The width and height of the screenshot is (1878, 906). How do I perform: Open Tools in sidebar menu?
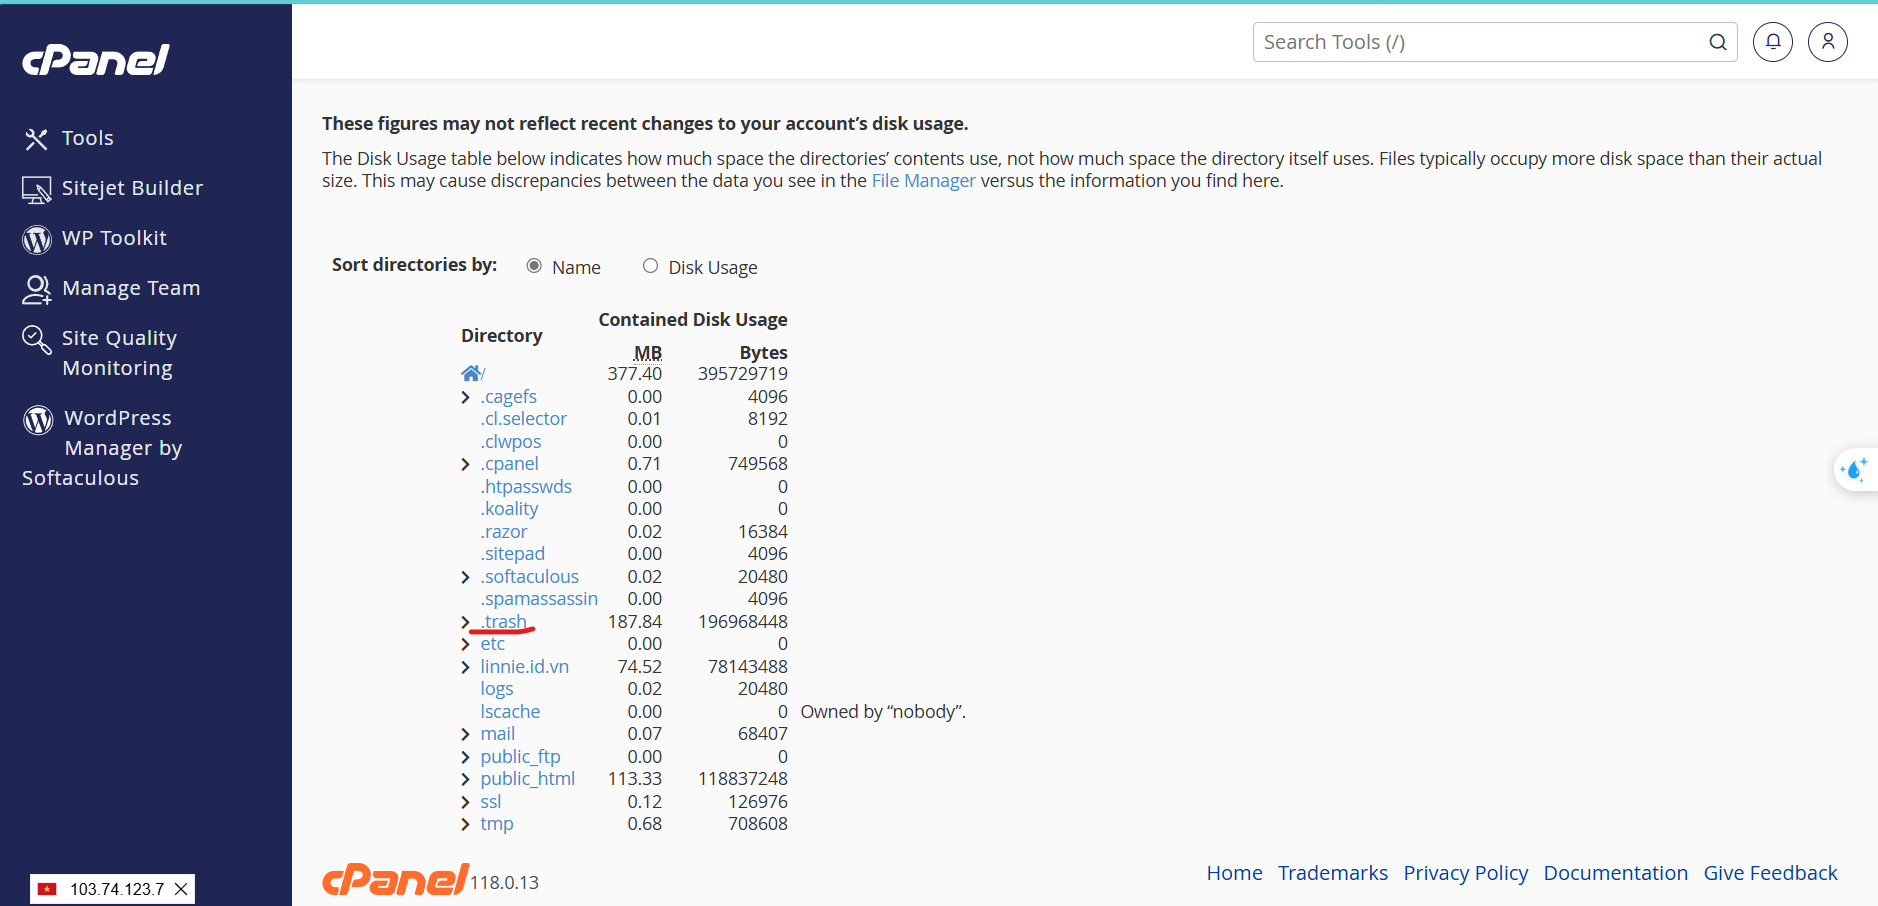pyautogui.click(x=88, y=138)
